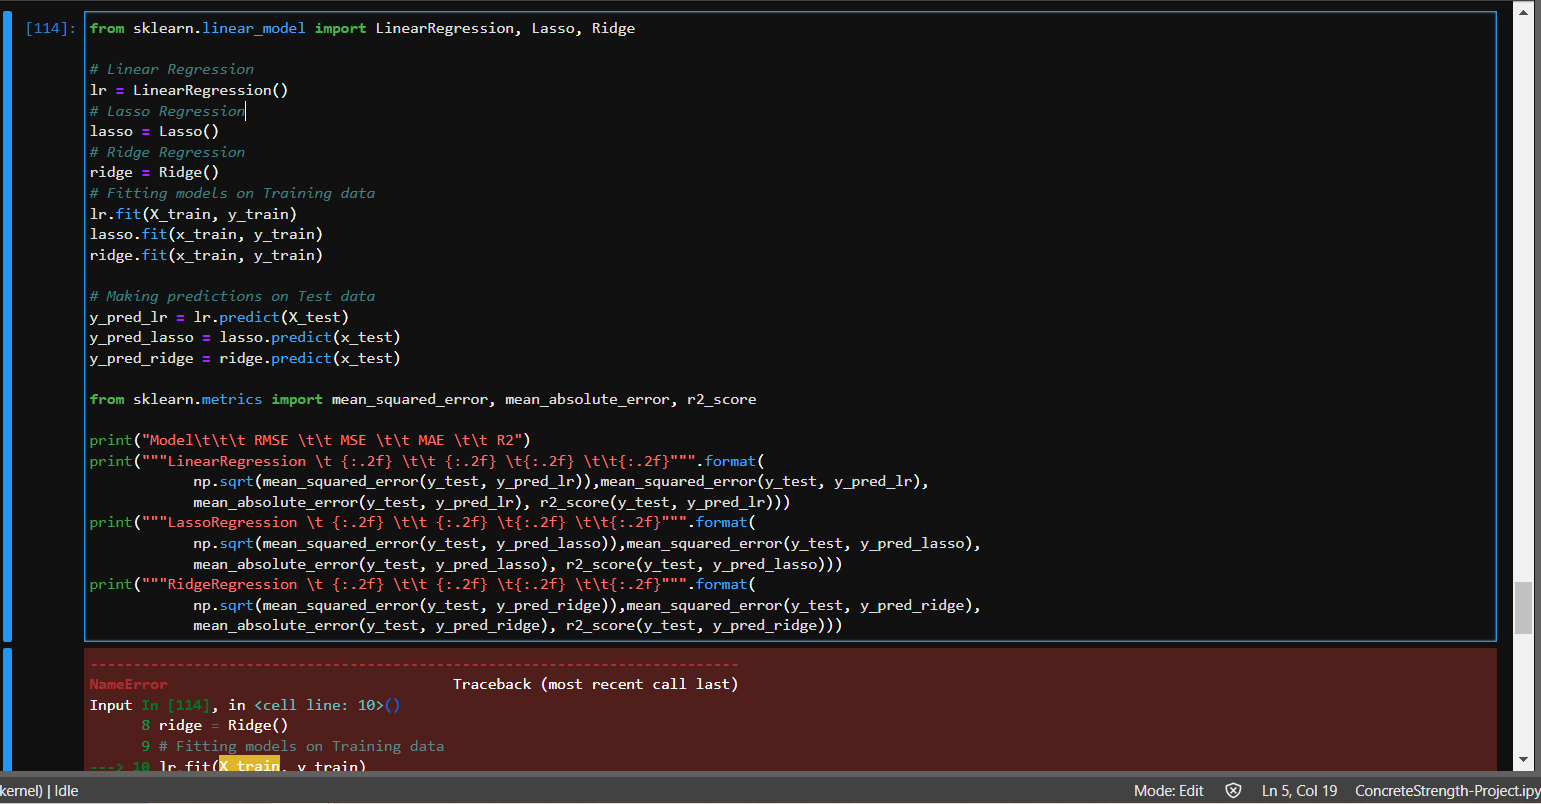The height and width of the screenshot is (804, 1541).
Task: Click the 'lr.fit(X_train, y_train)' line
Action: tap(193, 214)
